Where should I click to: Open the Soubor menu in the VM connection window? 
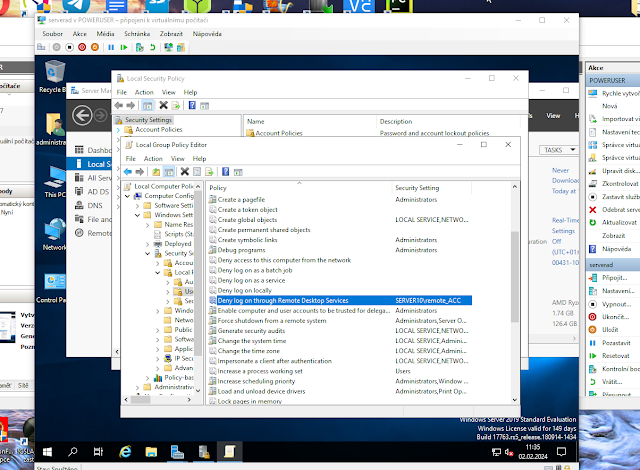(53, 34)
